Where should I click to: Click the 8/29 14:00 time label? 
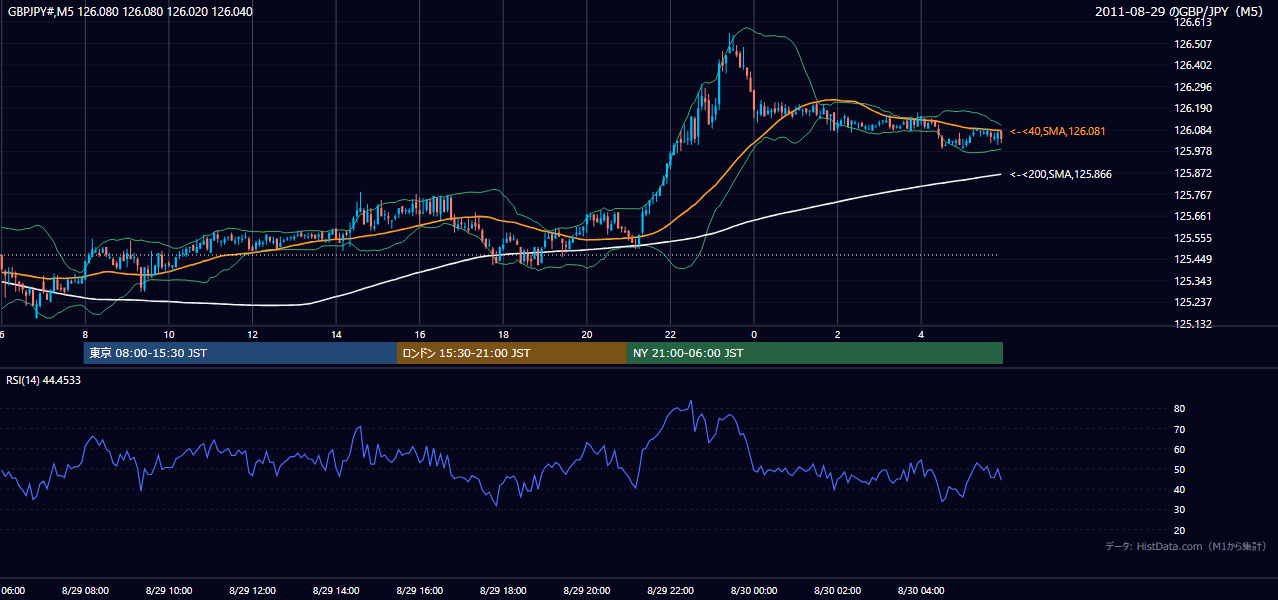point(336,591)
